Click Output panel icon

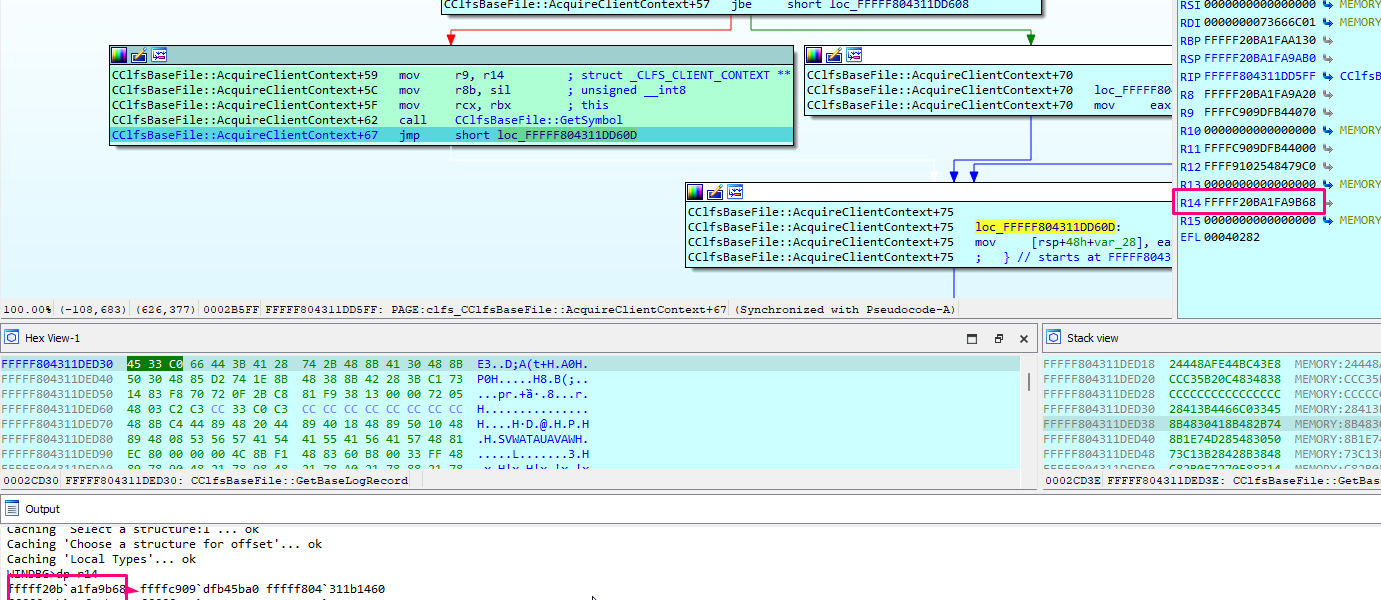pyautogui.click(x=11, y=509)
